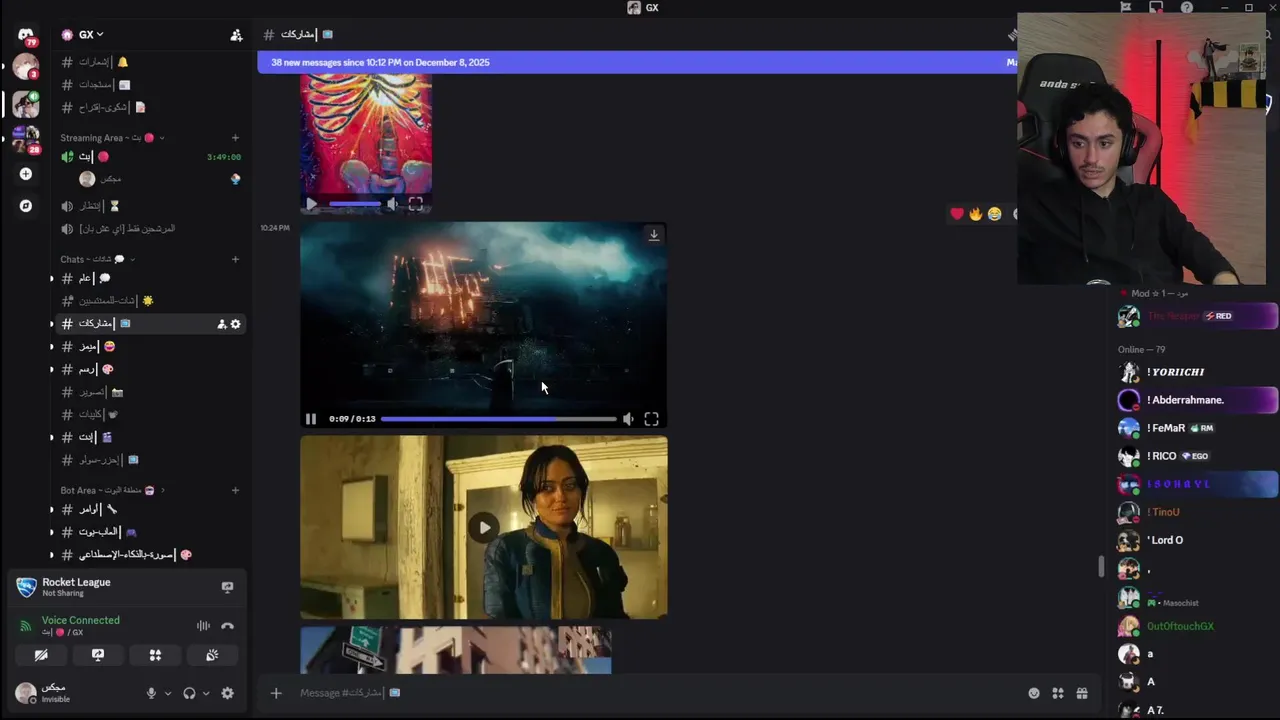The image size is (1280, 720).
Task: Click create invite icon on مشاركات channel row
Action: 222,324
